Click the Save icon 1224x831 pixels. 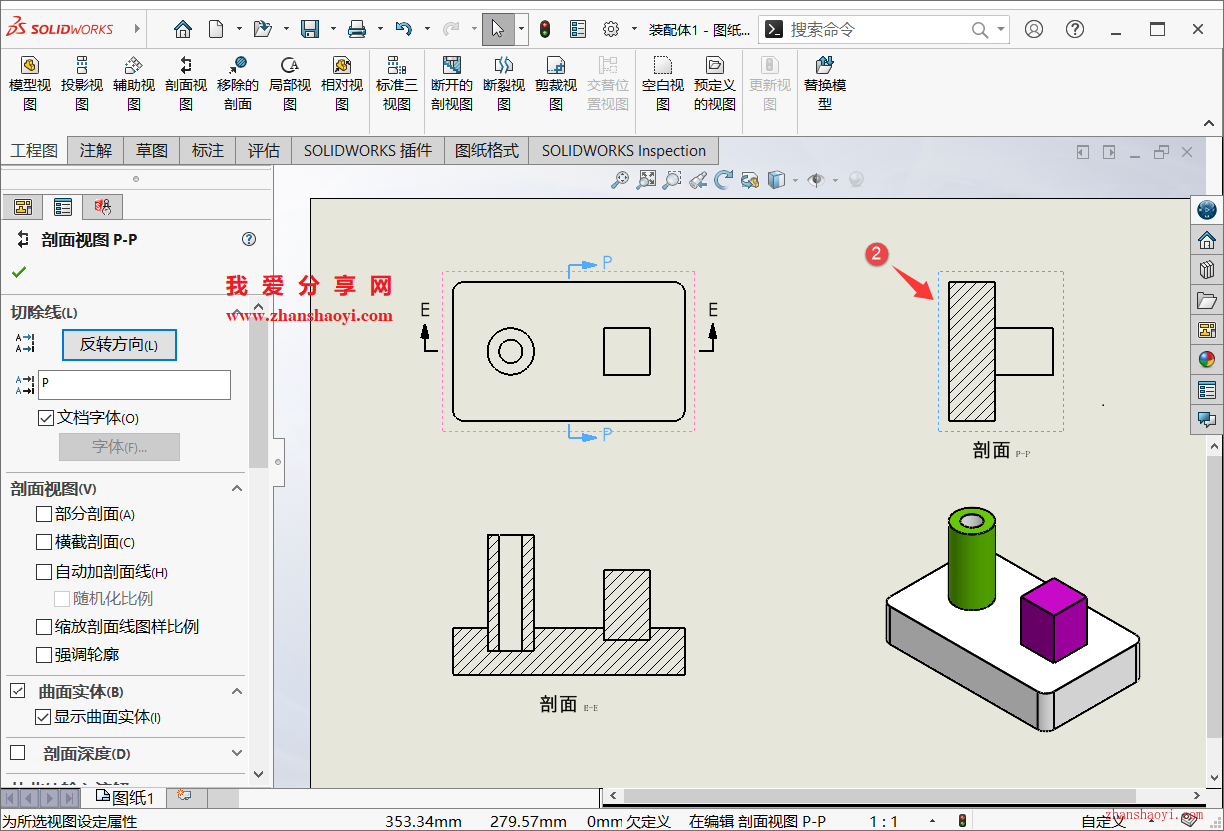[x=311, y=29]
